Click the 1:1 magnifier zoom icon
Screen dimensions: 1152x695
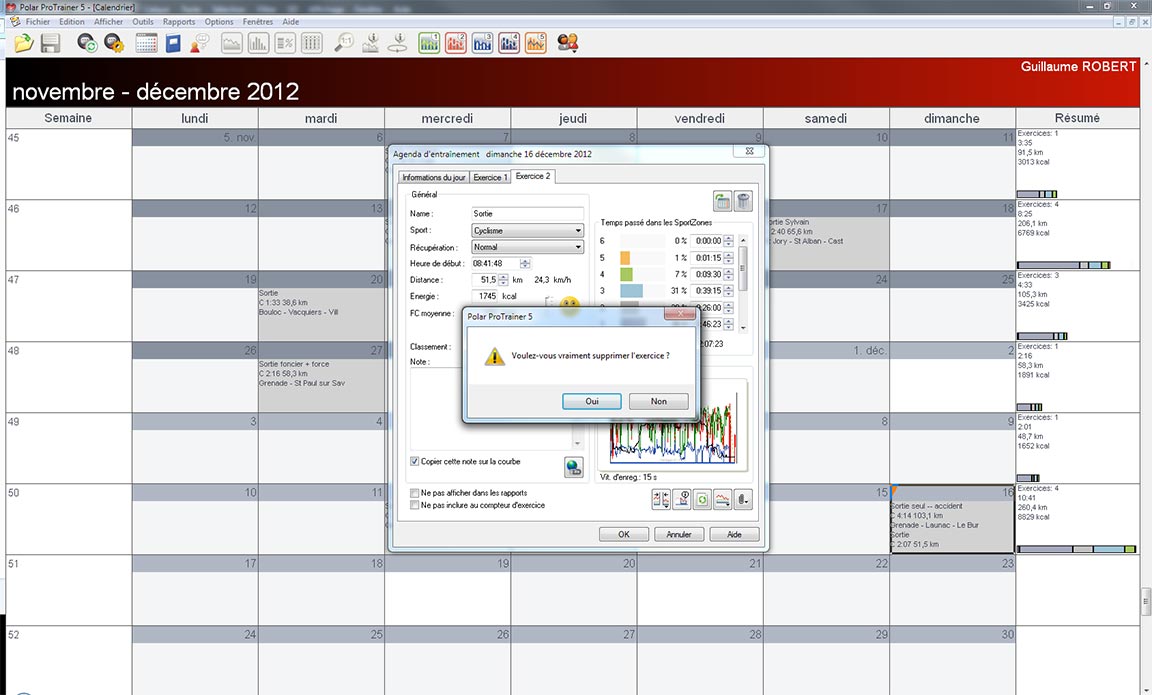click(344, 43)
